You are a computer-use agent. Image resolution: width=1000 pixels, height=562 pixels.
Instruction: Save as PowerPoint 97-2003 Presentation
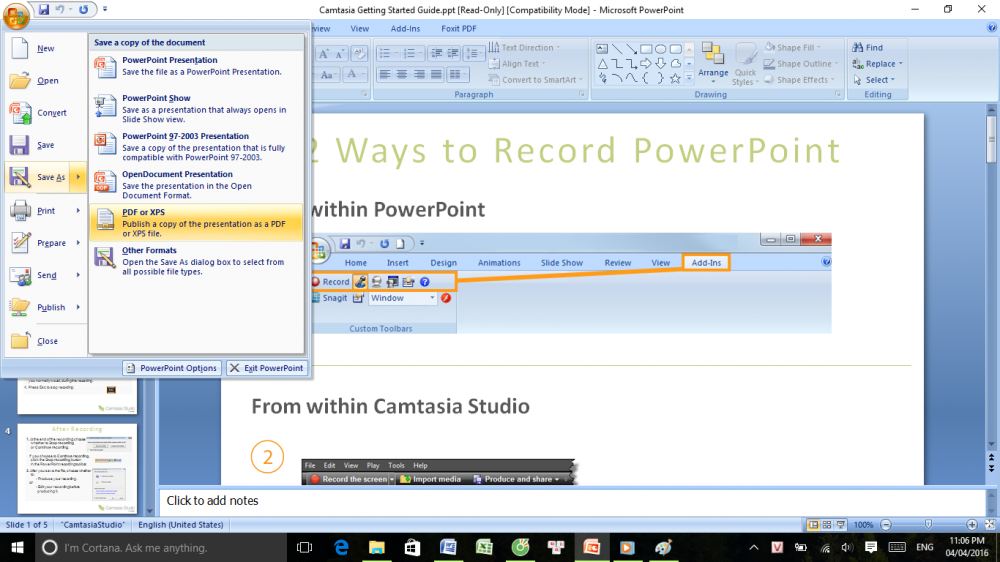point(196,147)
